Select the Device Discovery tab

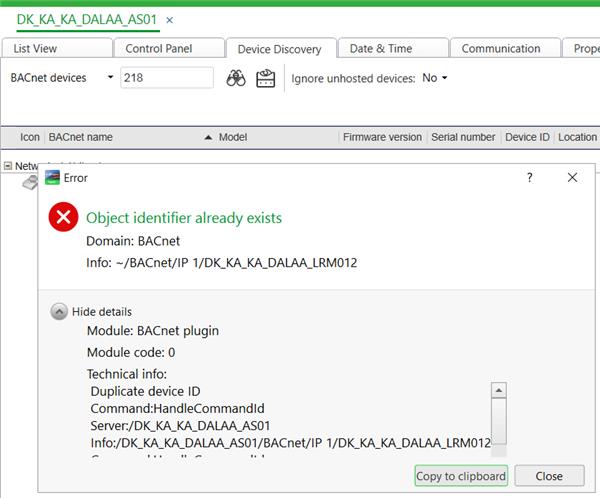coord(281,49)
